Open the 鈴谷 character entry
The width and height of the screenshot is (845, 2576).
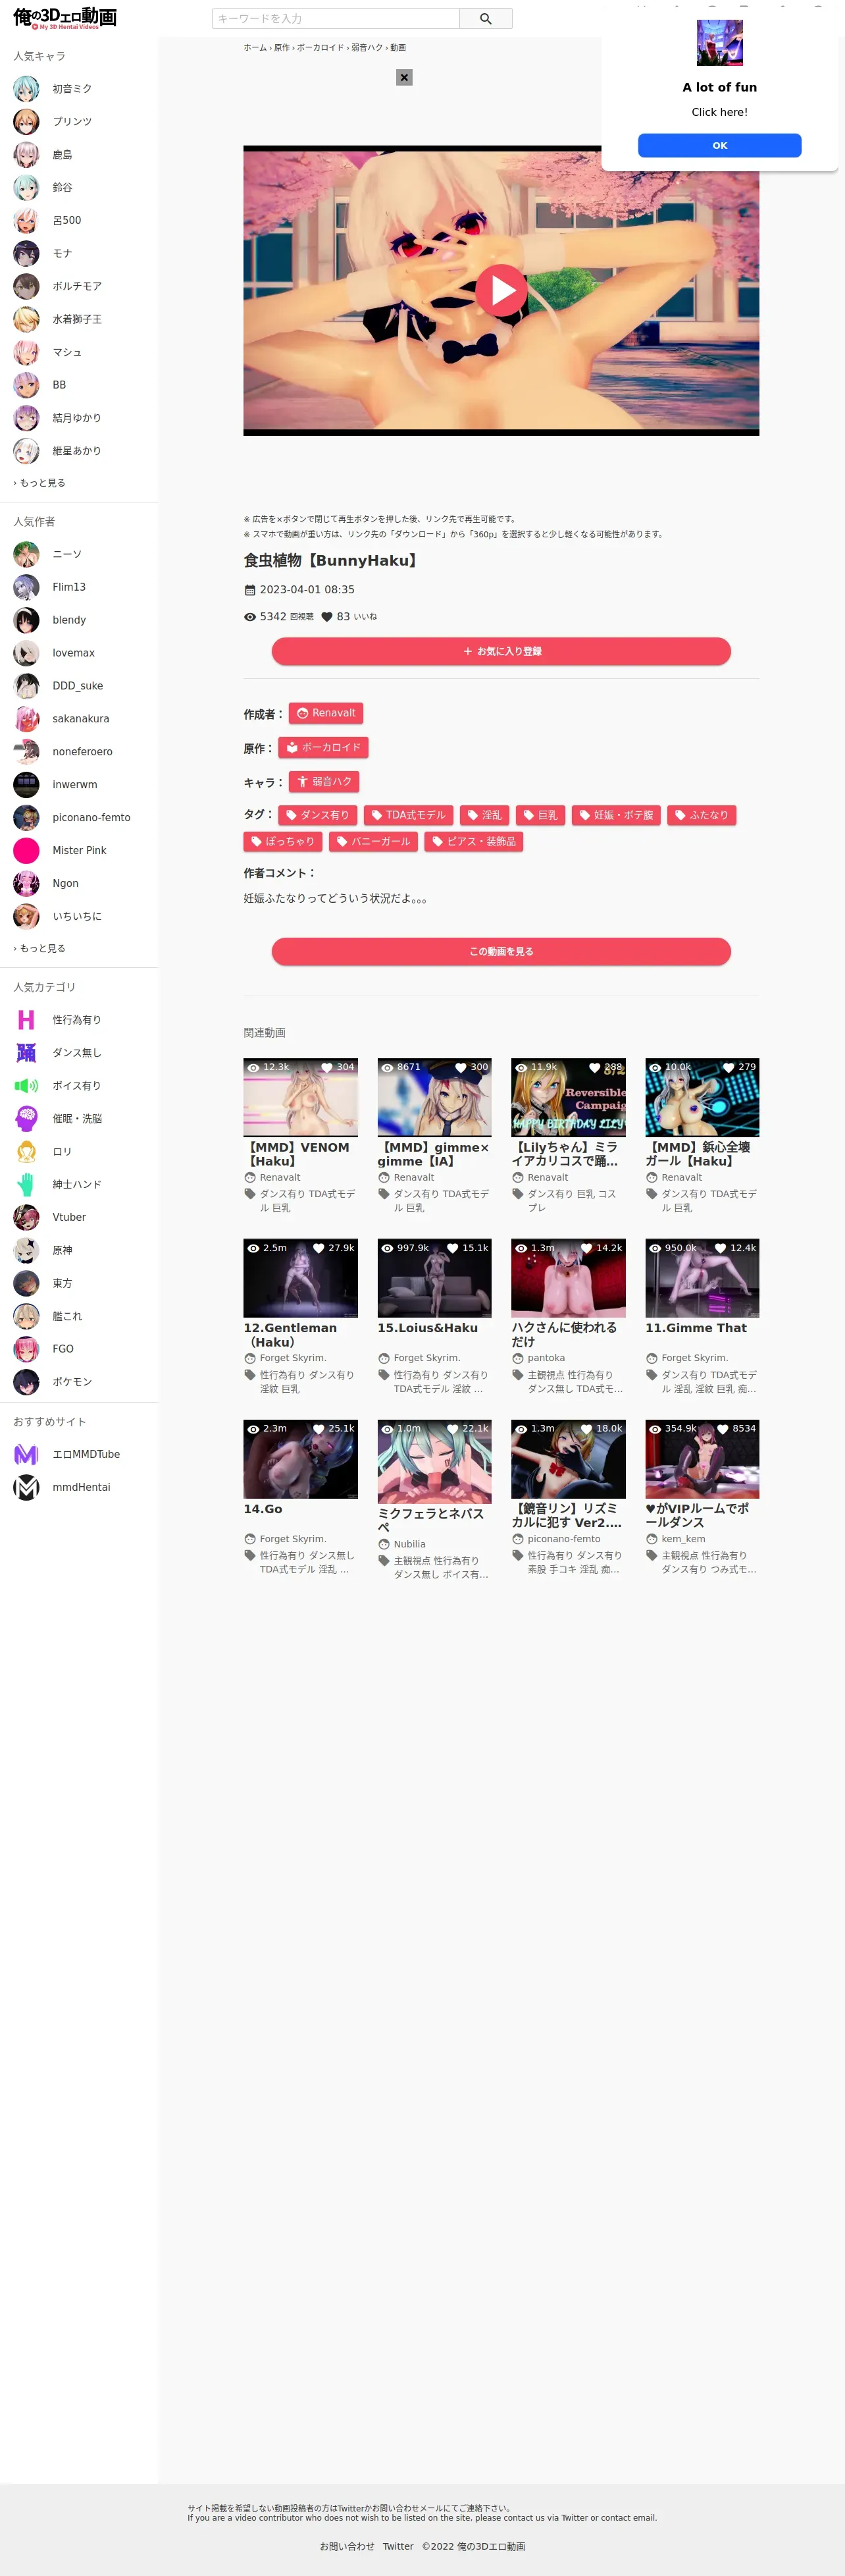pyautogui.click(x=62, y=188)
